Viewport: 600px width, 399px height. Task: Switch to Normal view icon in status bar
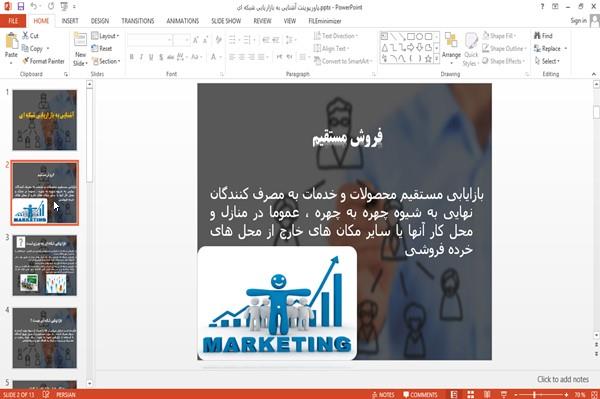pyautogui.click(x=454, y=395)
